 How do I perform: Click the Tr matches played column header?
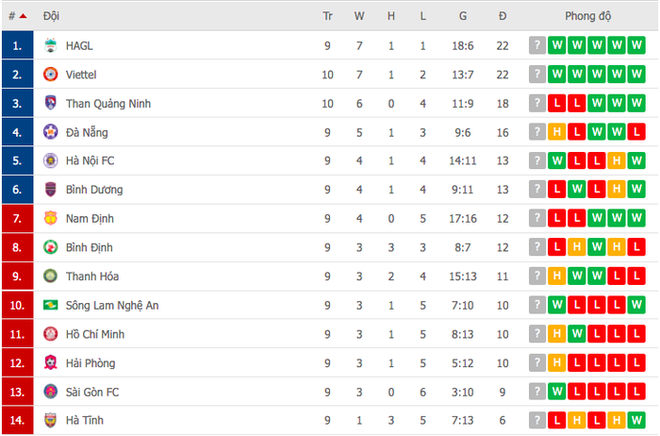[x=327, y=16]
